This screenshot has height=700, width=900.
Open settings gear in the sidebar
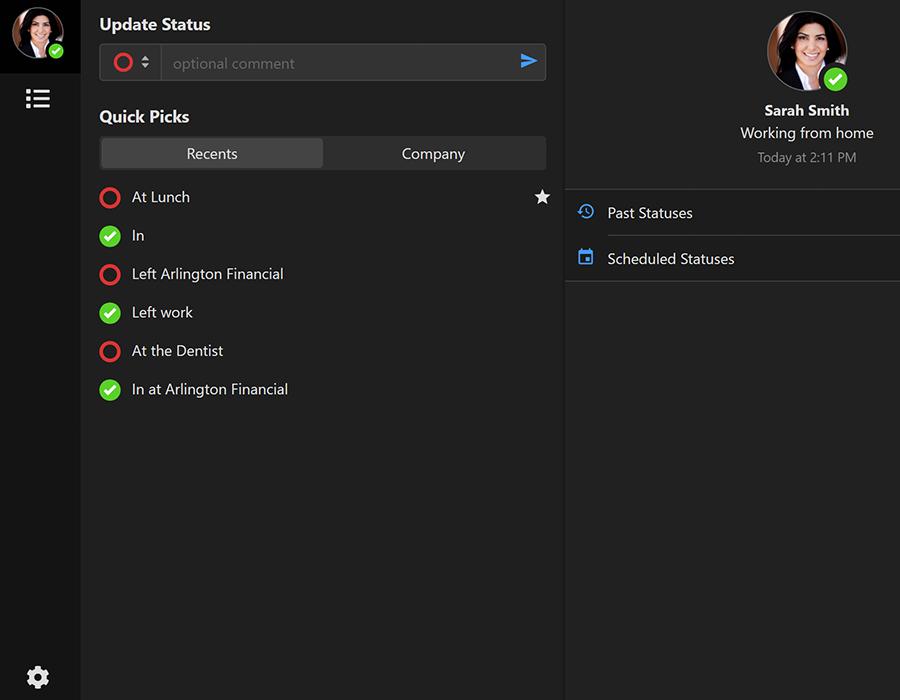pyautogui.click(x=38, y=677)
